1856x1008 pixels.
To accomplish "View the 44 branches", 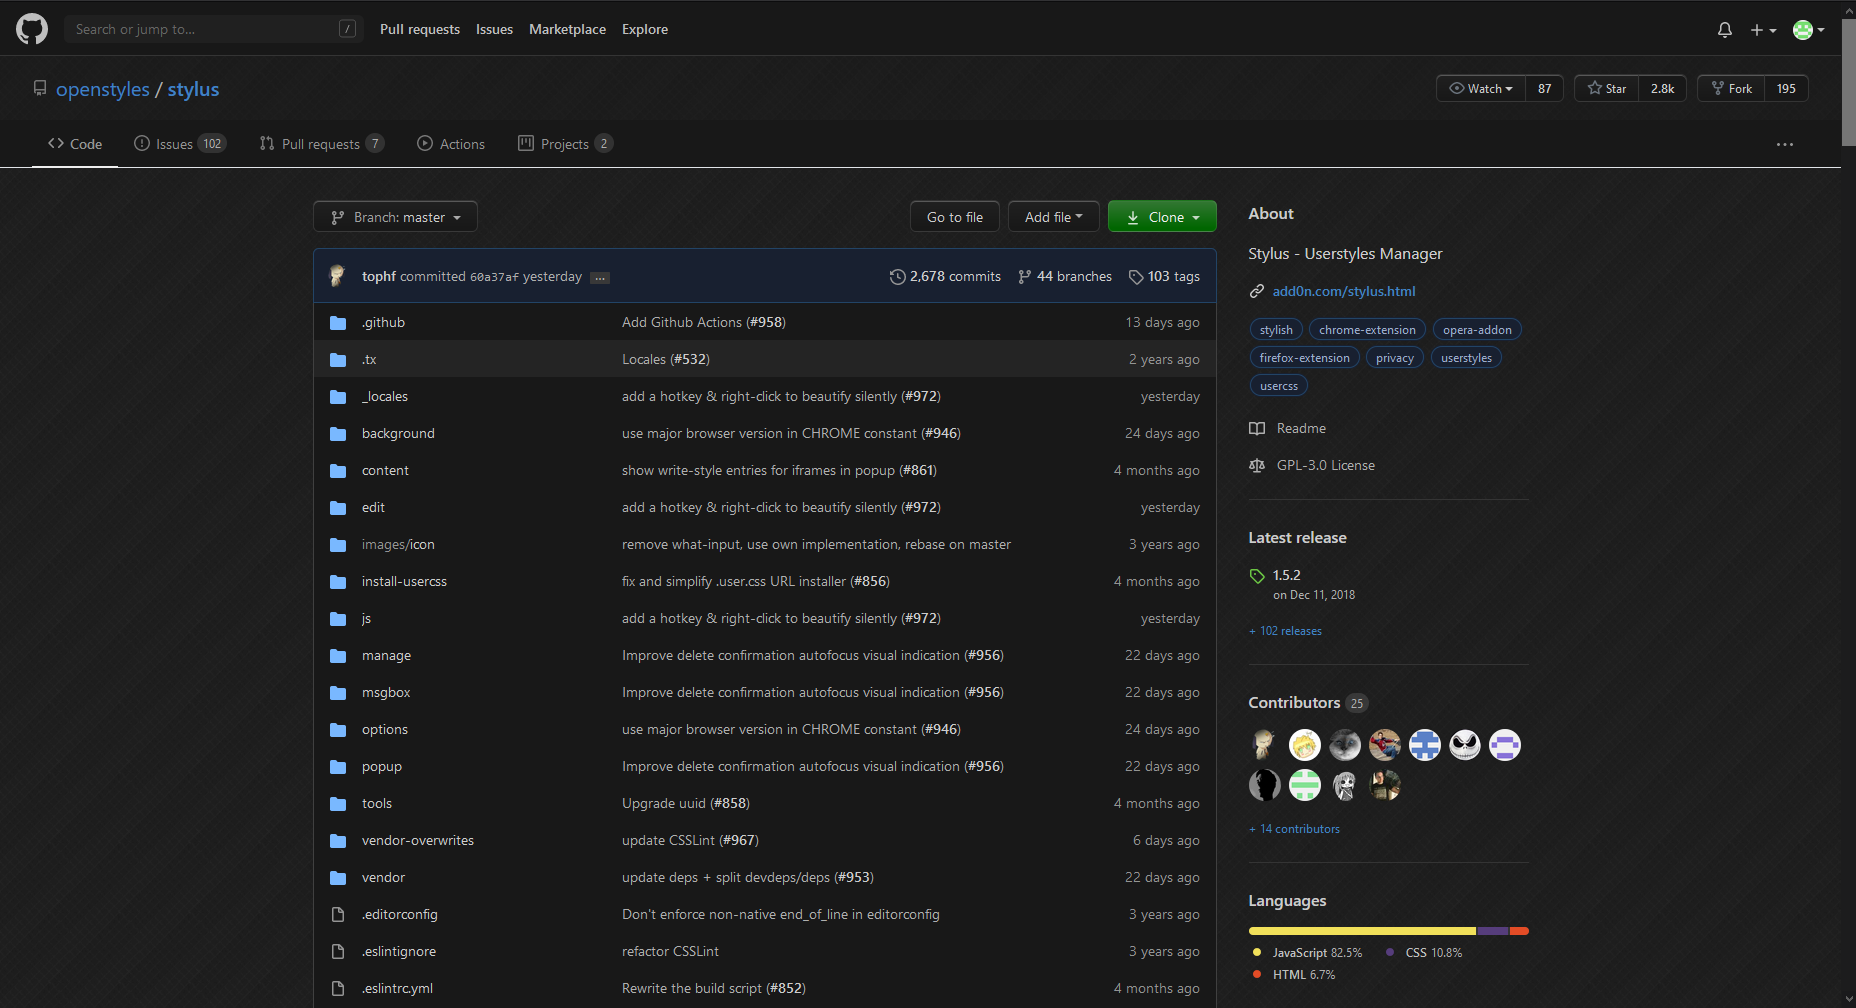I will coord(1065,276).
